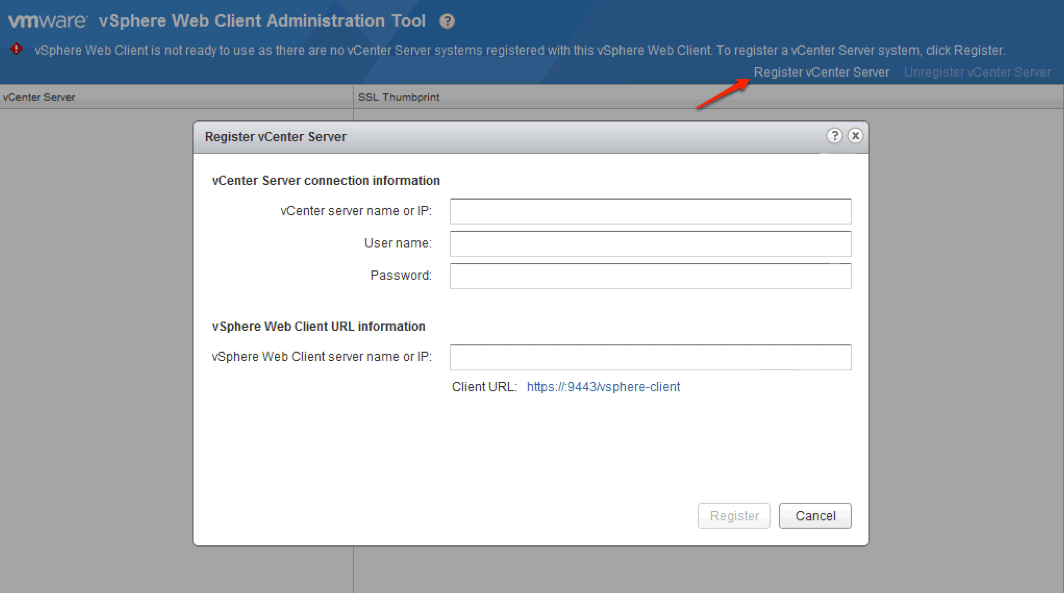Click the 'User name:' label
The width and height of the screenshot is (1064, 593).
[398, 243]
